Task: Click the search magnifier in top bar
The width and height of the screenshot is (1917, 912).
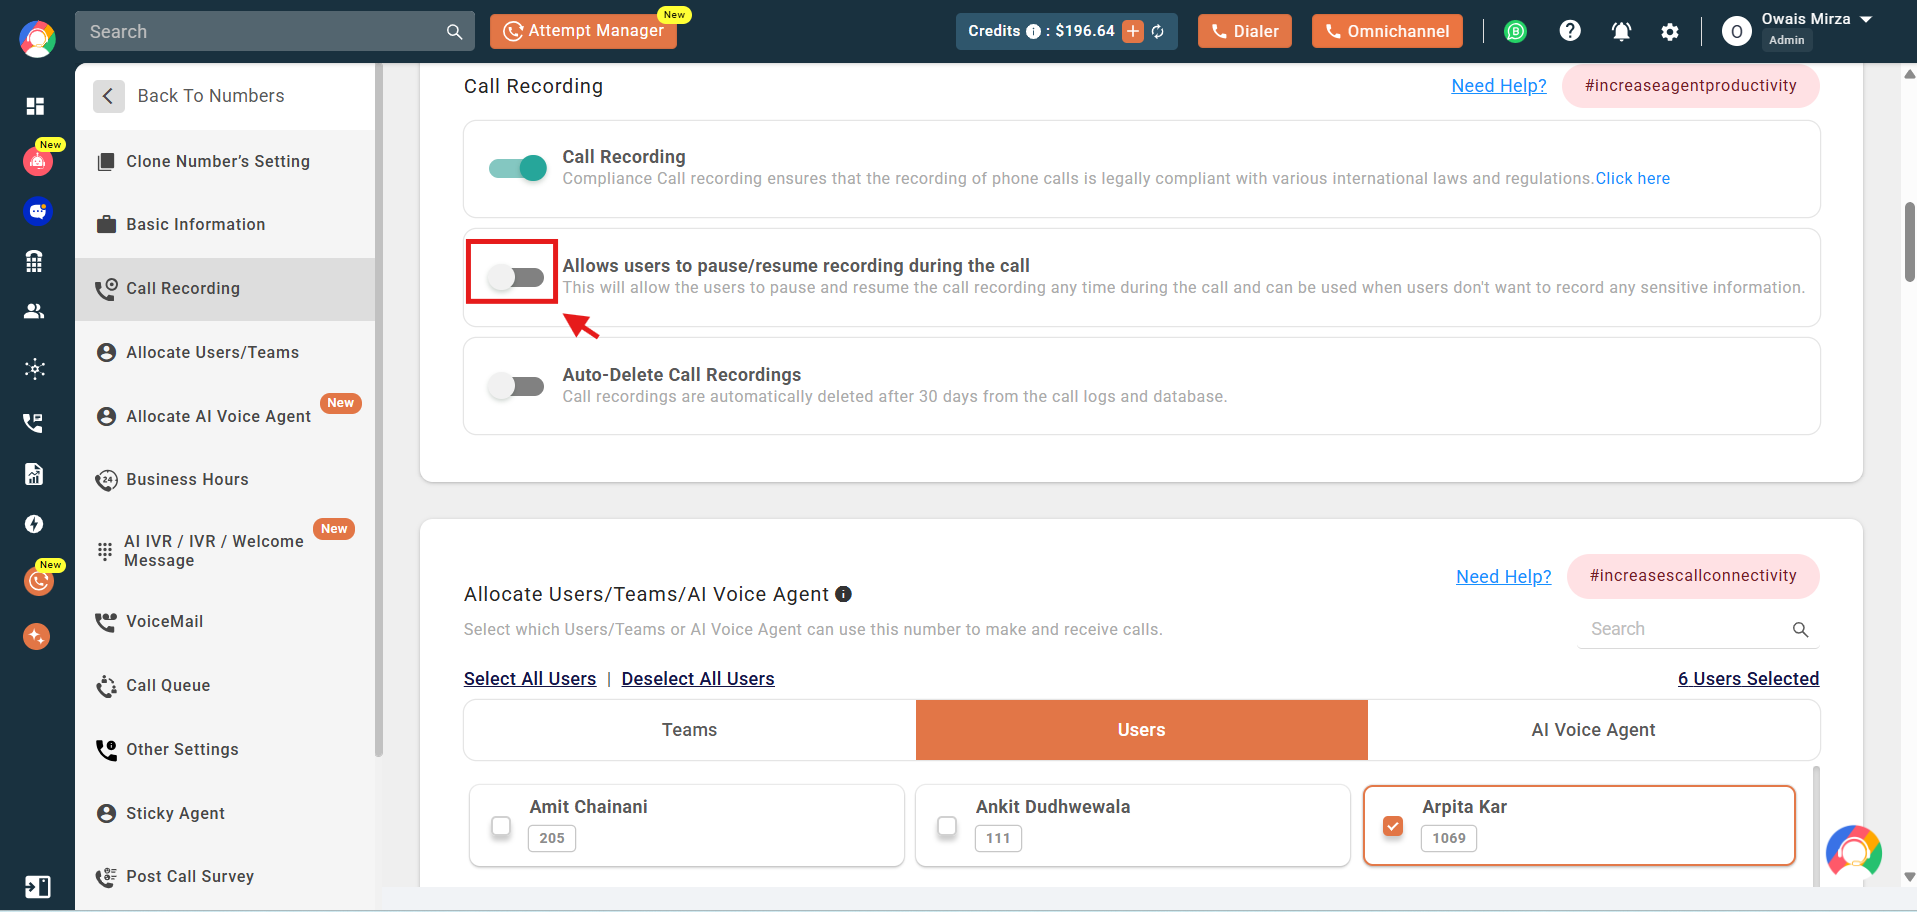Action: coord(454,32)
